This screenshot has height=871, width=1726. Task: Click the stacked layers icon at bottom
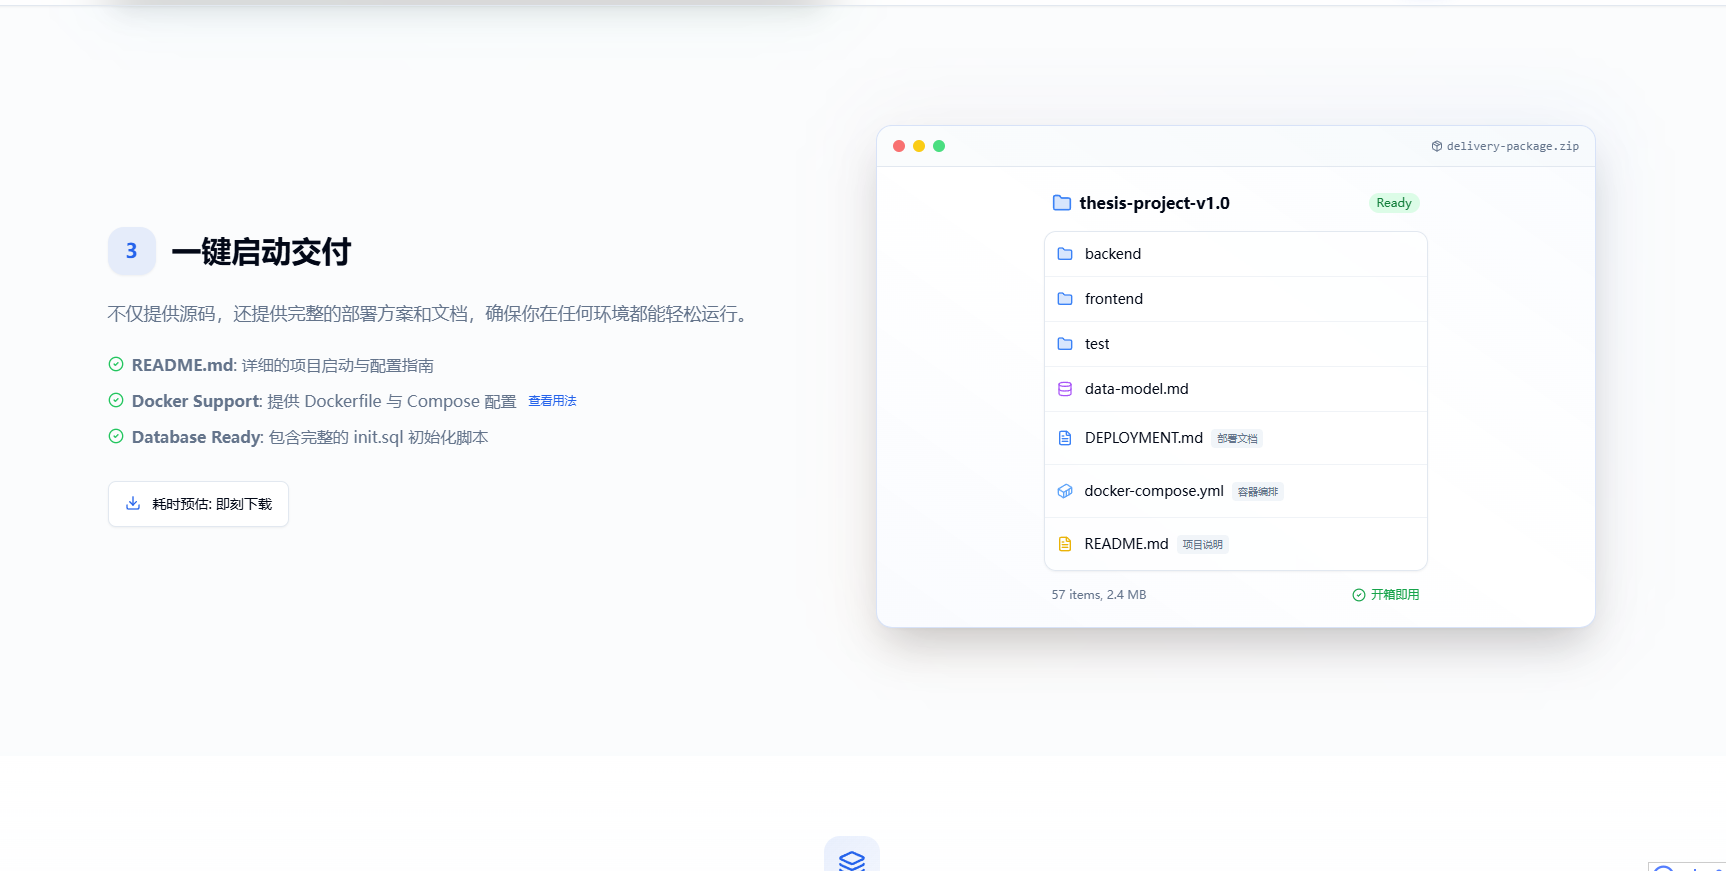click(x=852, y=860)
